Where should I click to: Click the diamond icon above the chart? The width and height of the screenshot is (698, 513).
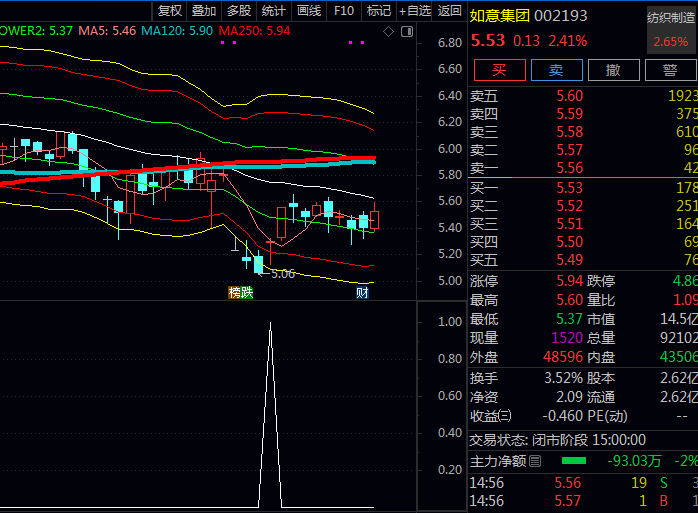pos(388,32)
